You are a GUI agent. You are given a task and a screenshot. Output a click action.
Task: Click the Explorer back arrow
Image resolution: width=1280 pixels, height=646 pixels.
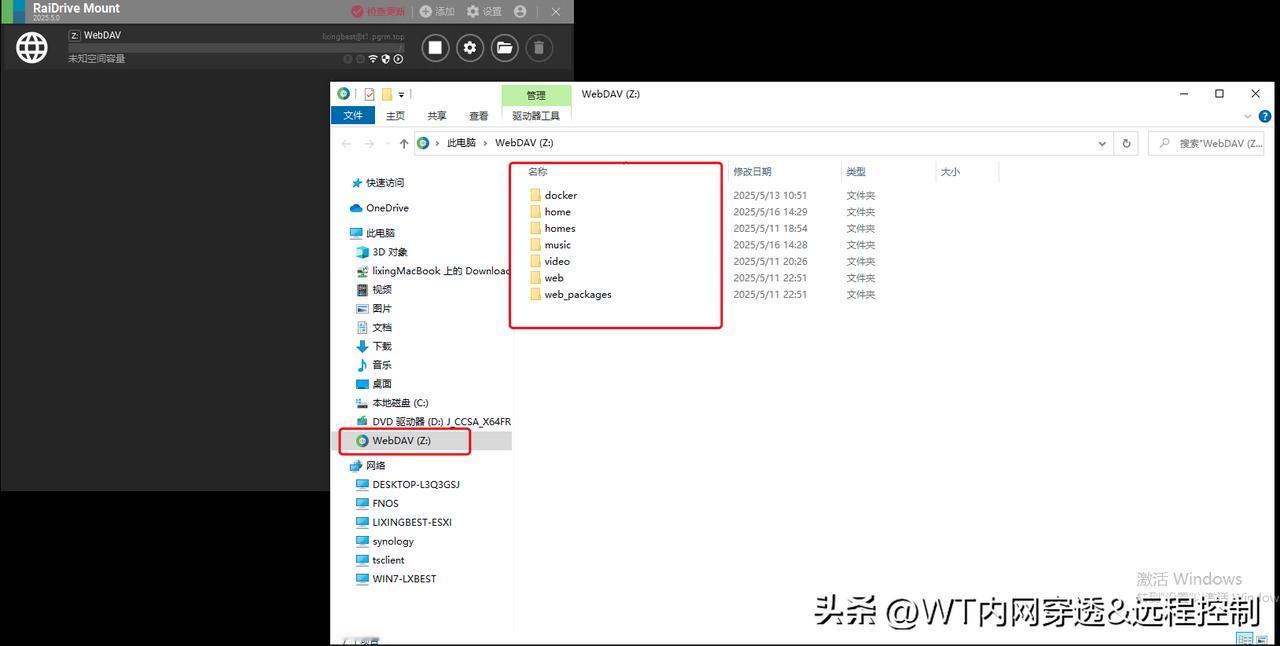346,143
